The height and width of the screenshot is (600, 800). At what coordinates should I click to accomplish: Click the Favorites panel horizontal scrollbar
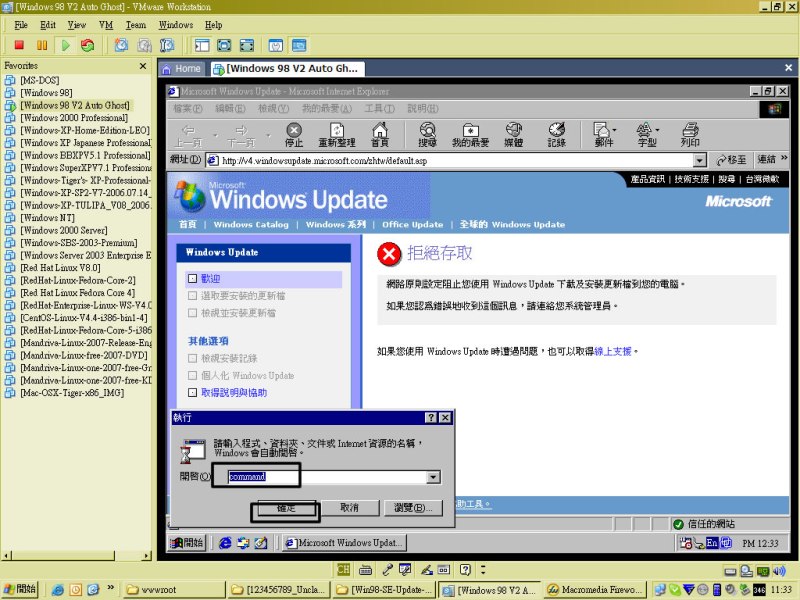tap(77, 555)
